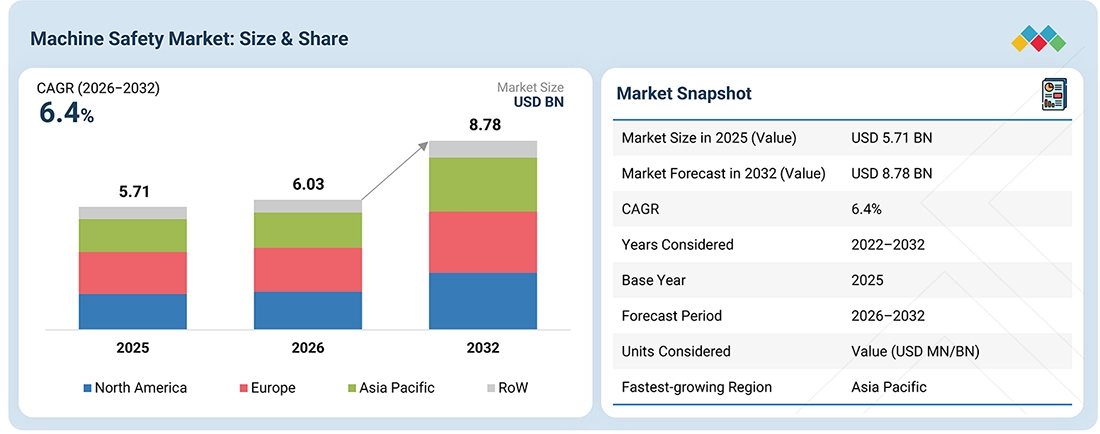Click the Machine Safety Market title
The image size is (1100, 434).
tap(189, 39)
